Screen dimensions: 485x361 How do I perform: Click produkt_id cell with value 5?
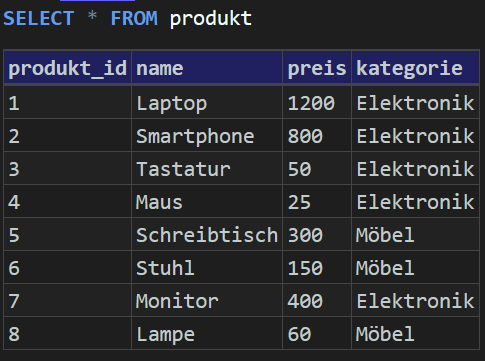(68, 235)
